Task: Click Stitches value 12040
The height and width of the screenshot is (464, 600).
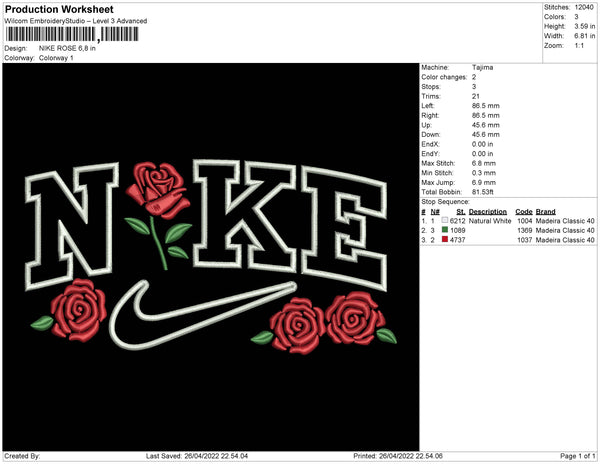Action: click(584, 7)
